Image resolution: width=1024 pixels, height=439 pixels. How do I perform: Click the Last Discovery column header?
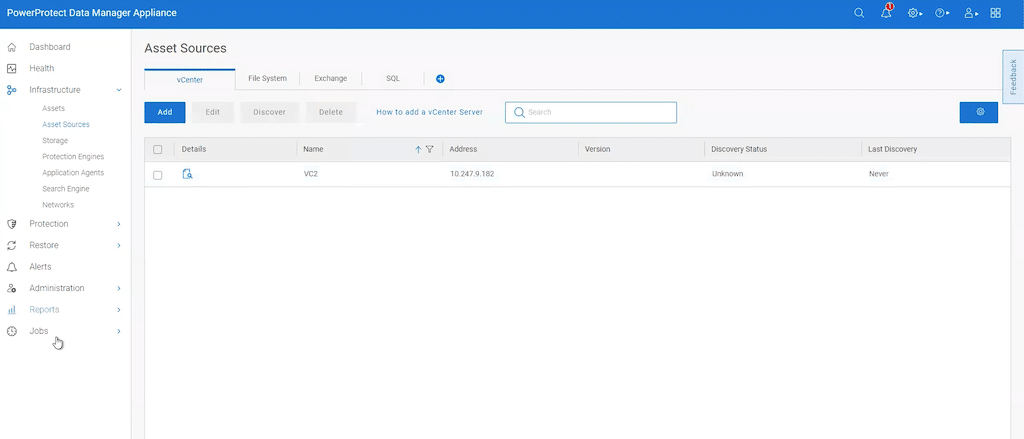(893, 150)
